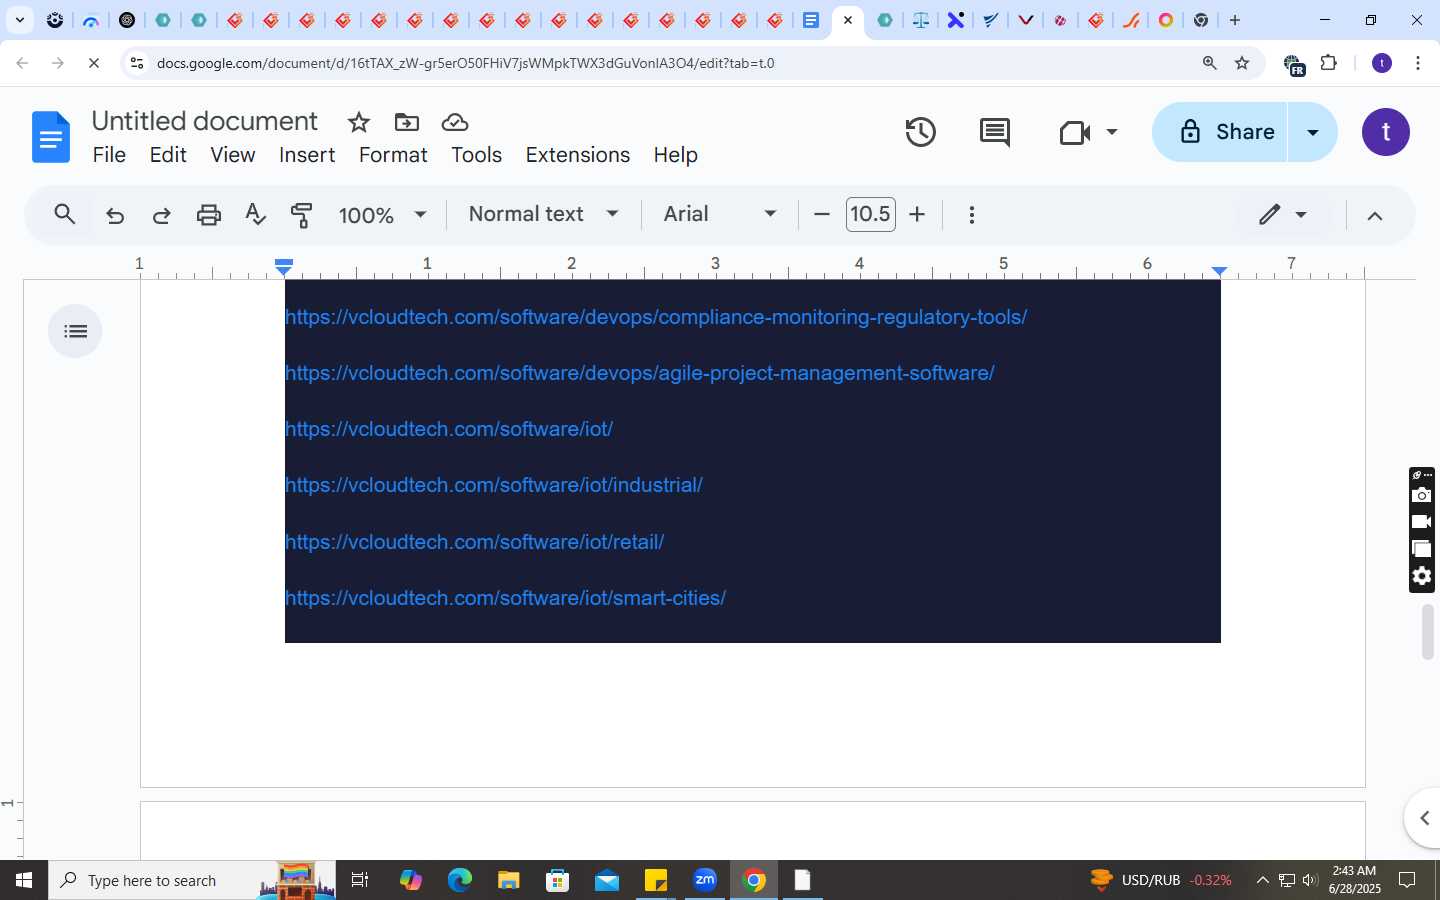Stop page loading button
The width and height of the screenshot is (1440, 900).
tap(94, 63)
